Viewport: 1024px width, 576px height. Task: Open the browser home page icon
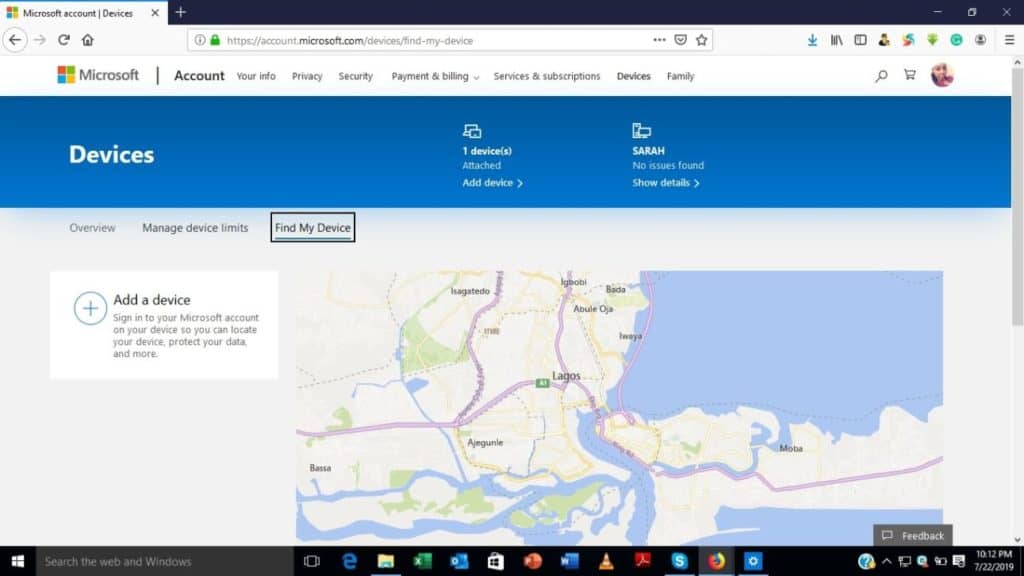[x=88, y=40]
